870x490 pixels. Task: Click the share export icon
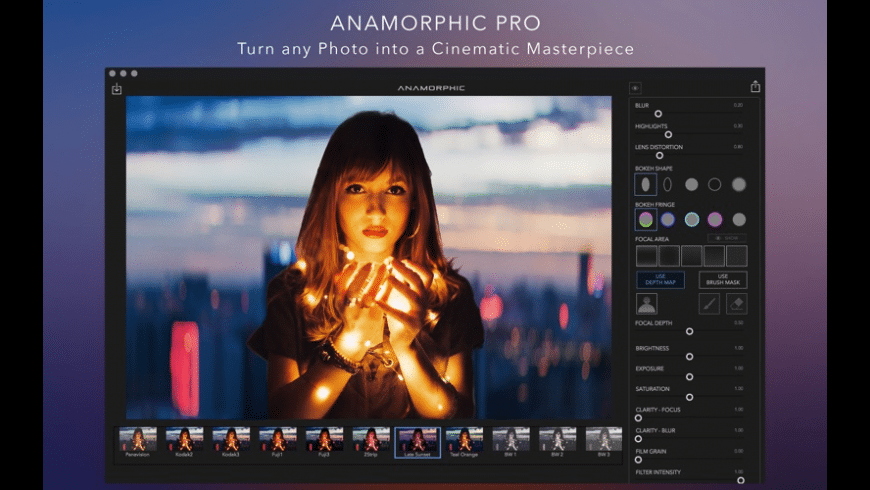tap(755, 87)
